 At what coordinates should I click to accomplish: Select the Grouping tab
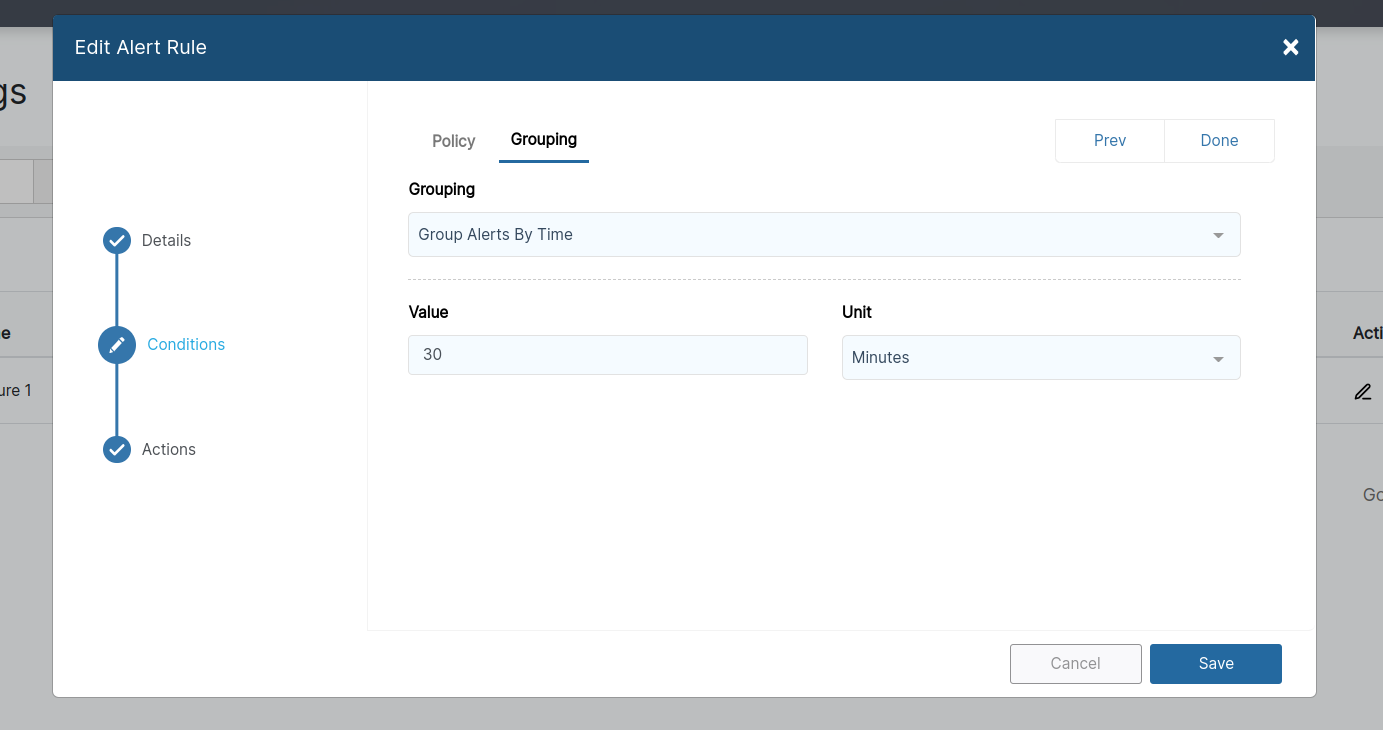(x=543, y=139)
